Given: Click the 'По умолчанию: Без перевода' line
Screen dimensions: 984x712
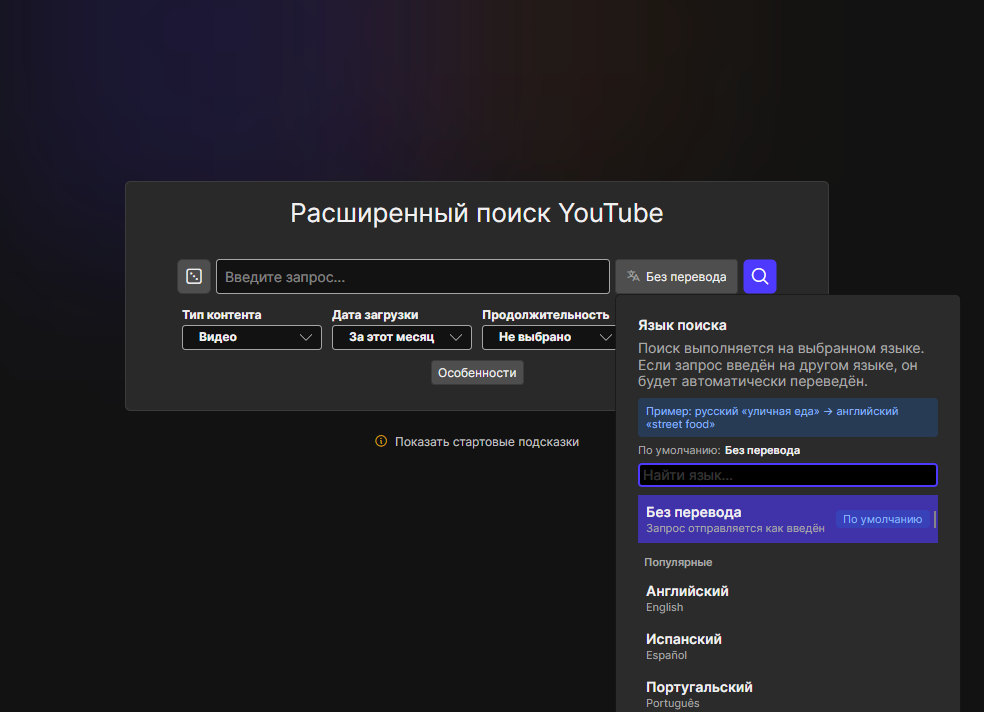Looking at the screenshot, I should (719, 450).
